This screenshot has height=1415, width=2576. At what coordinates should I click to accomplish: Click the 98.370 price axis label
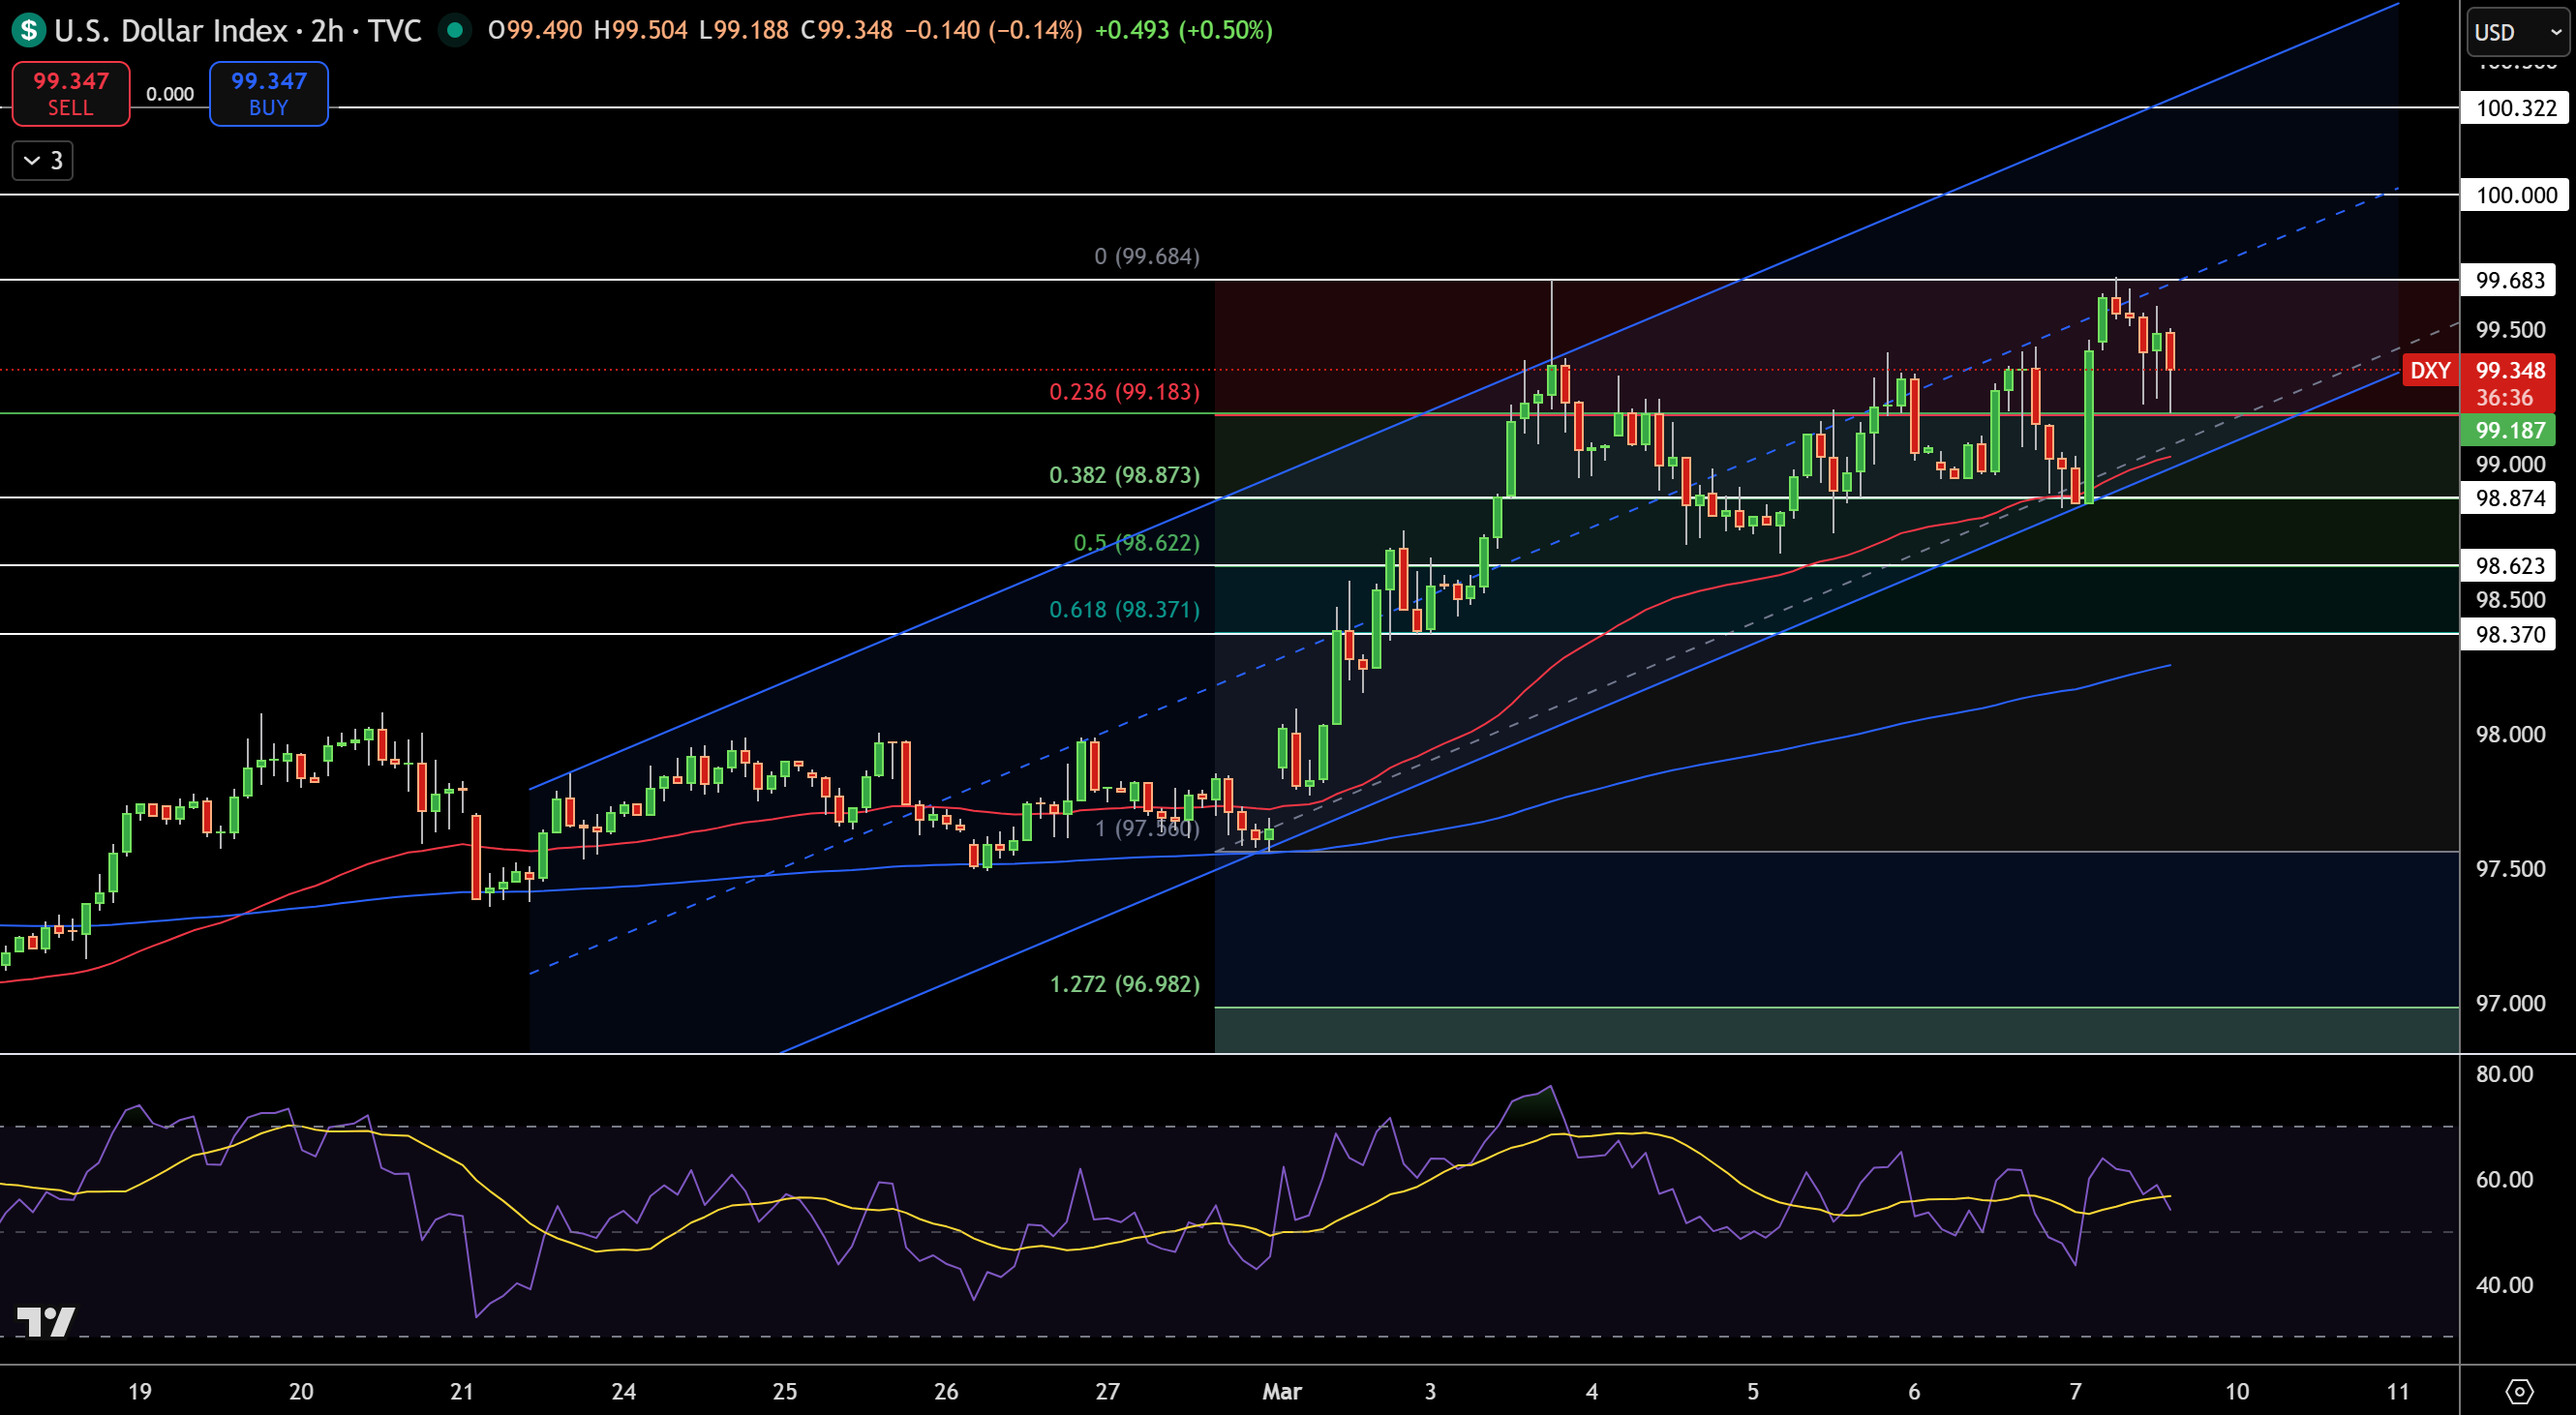[2509, 634]
